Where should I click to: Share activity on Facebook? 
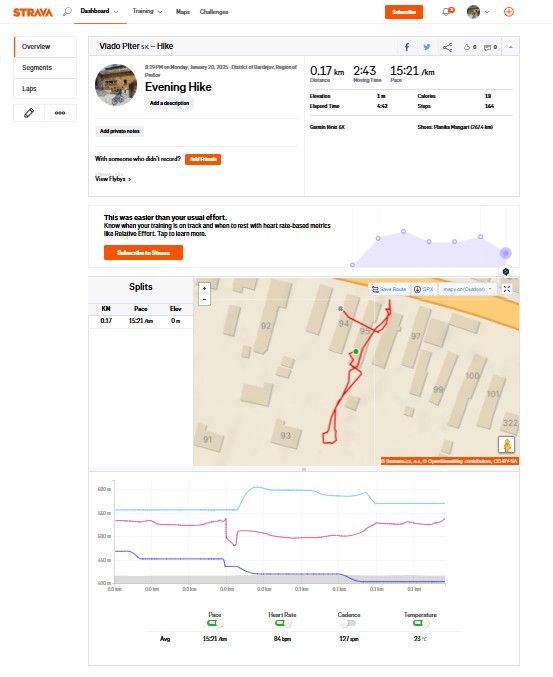coord(407,47)
